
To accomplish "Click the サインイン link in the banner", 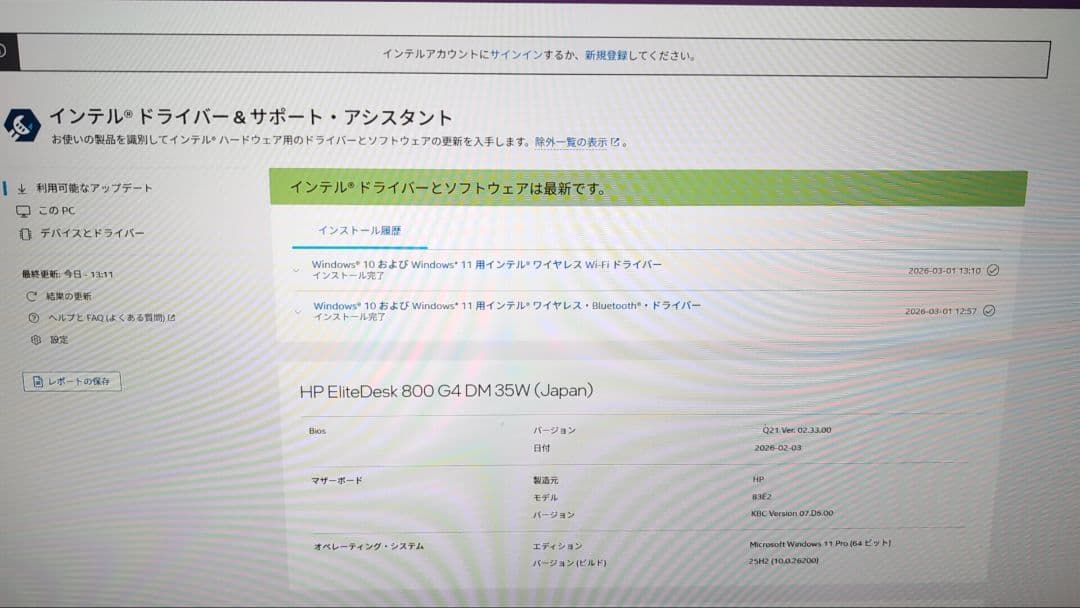I will pyautogui.click(x=516, y=54).
